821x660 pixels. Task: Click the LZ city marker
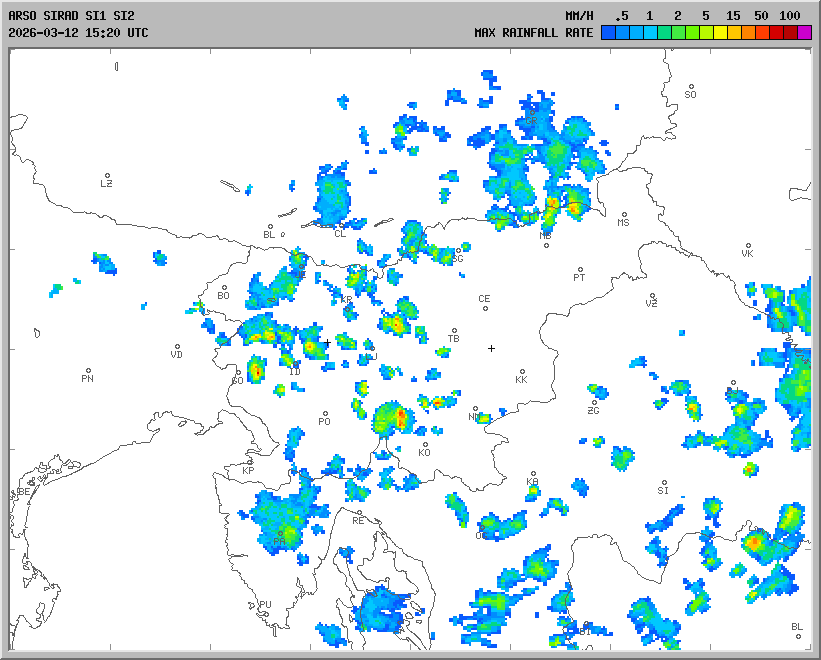click(108, 175)
